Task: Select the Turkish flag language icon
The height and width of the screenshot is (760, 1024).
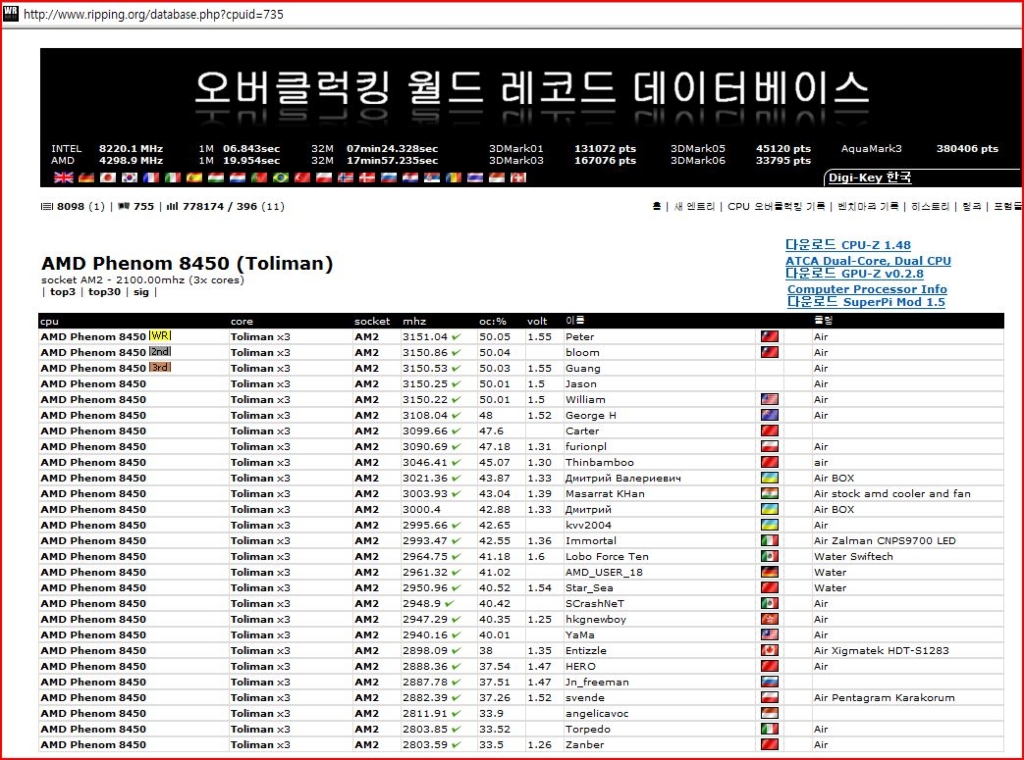Action: point(302,178)
